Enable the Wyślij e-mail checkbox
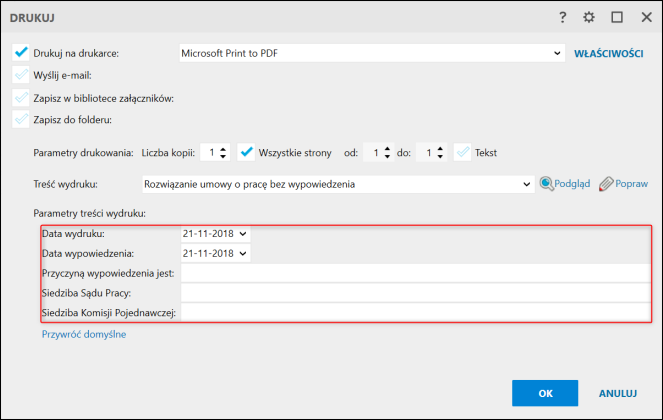Screen dimensions: 663x420 point(21,74)
